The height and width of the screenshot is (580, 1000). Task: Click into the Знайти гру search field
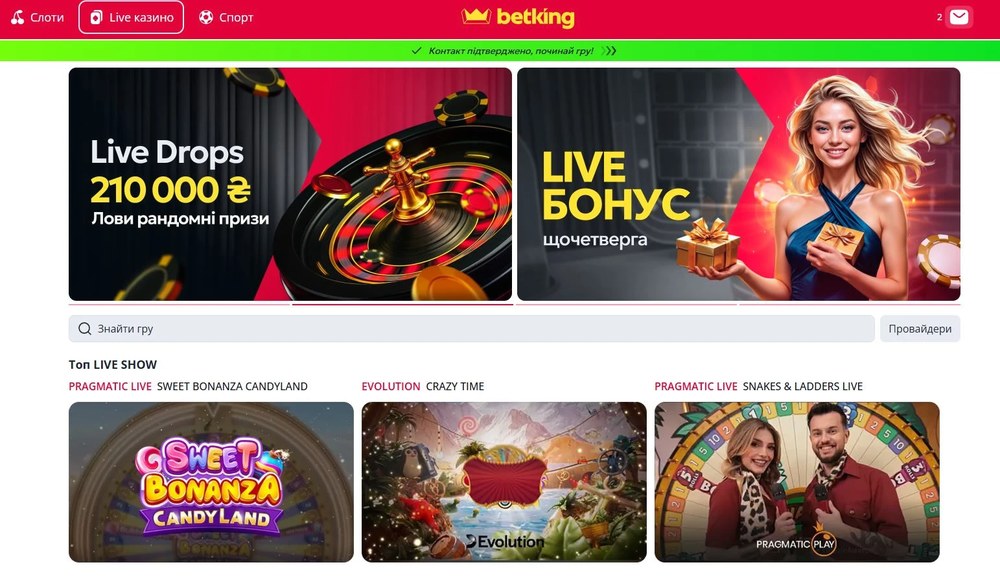[x=471, y=329]
